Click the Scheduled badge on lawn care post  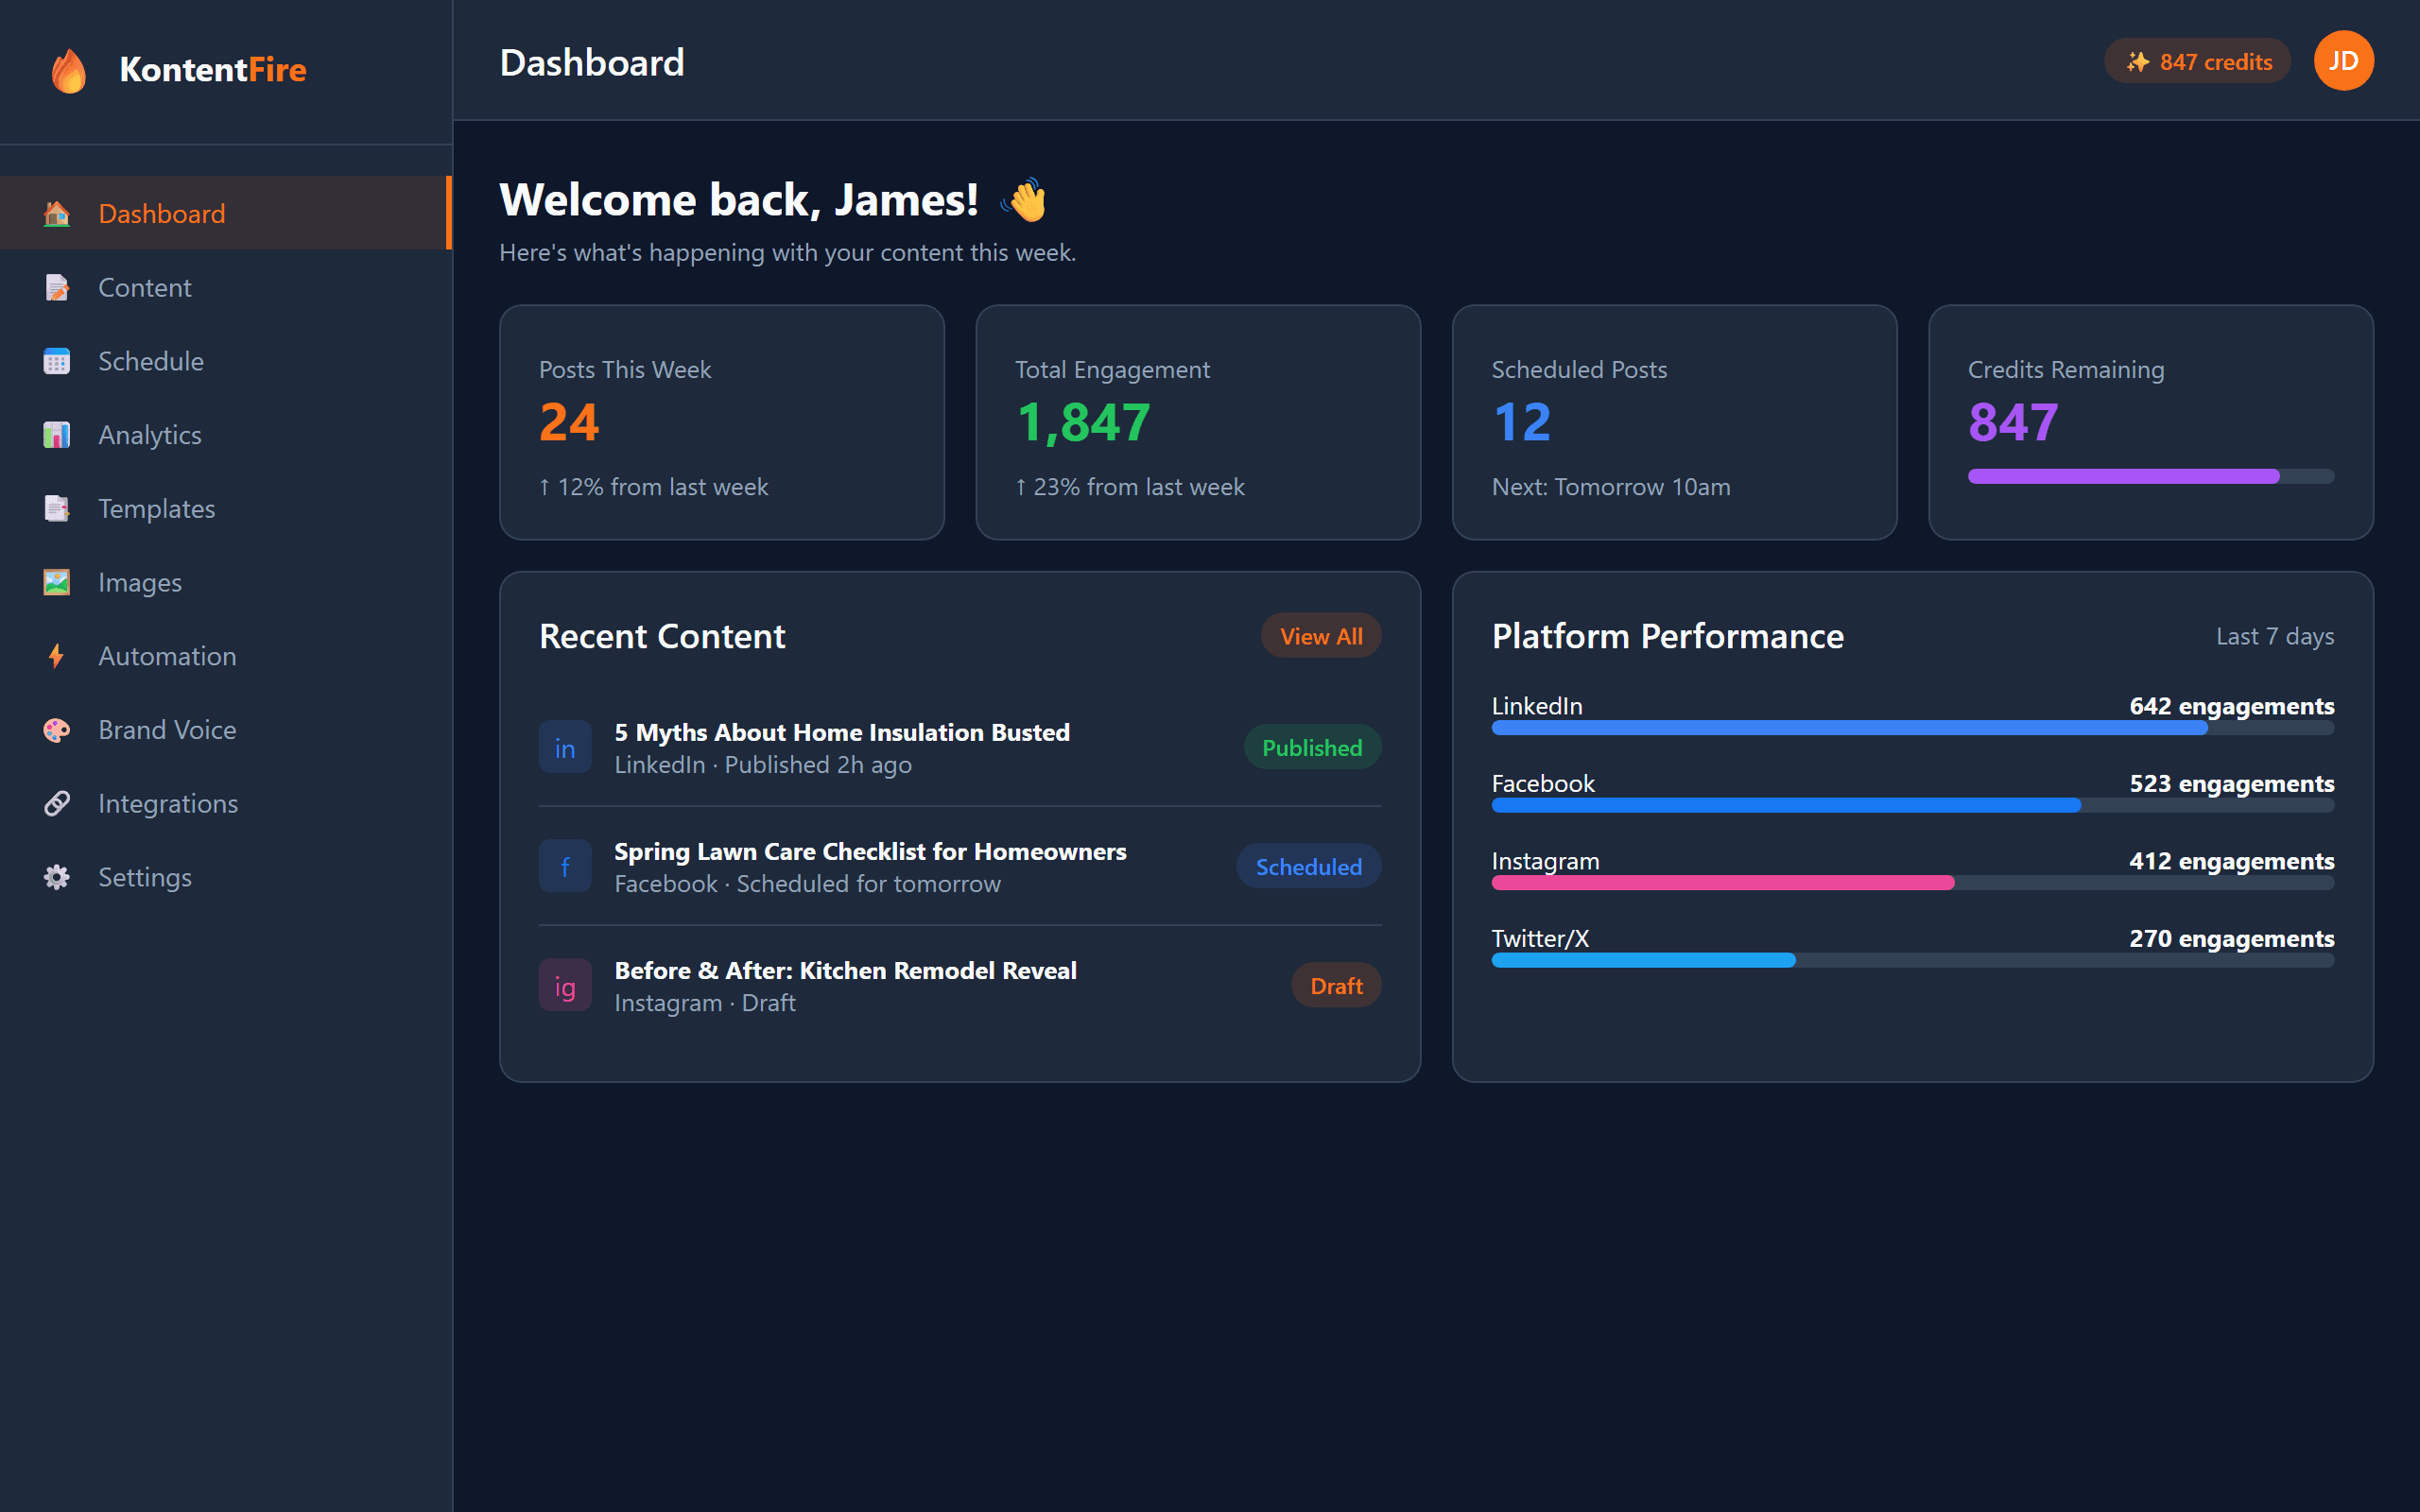click(x=1308, y=866)
